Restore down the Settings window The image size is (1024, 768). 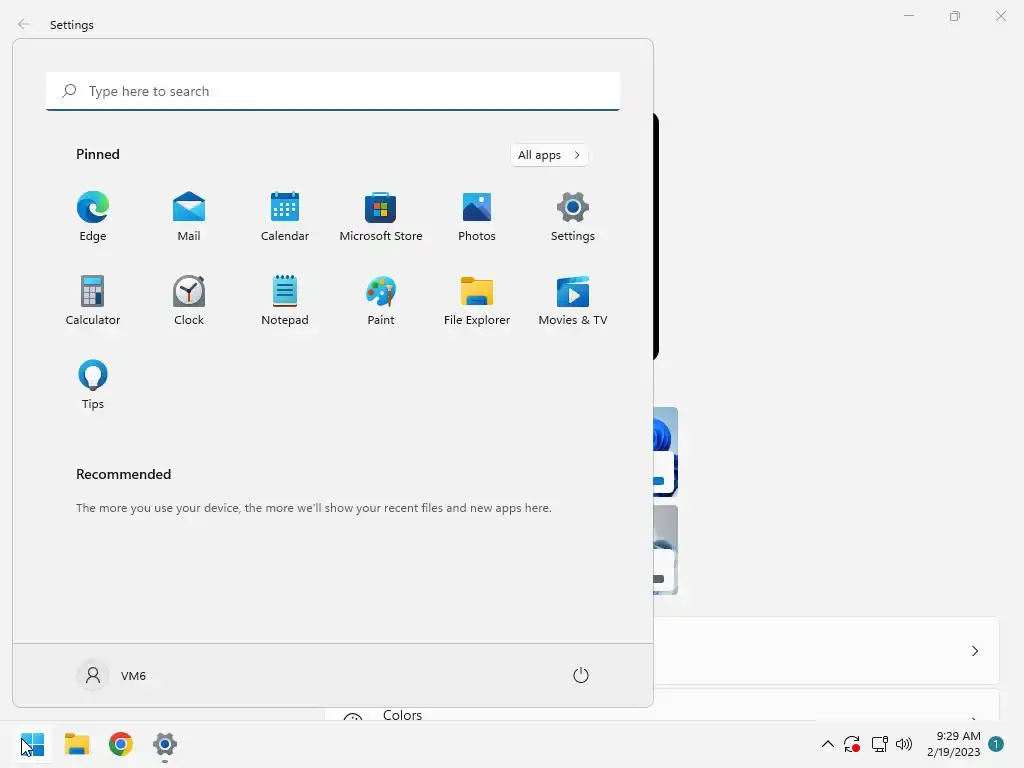[955, 16]
